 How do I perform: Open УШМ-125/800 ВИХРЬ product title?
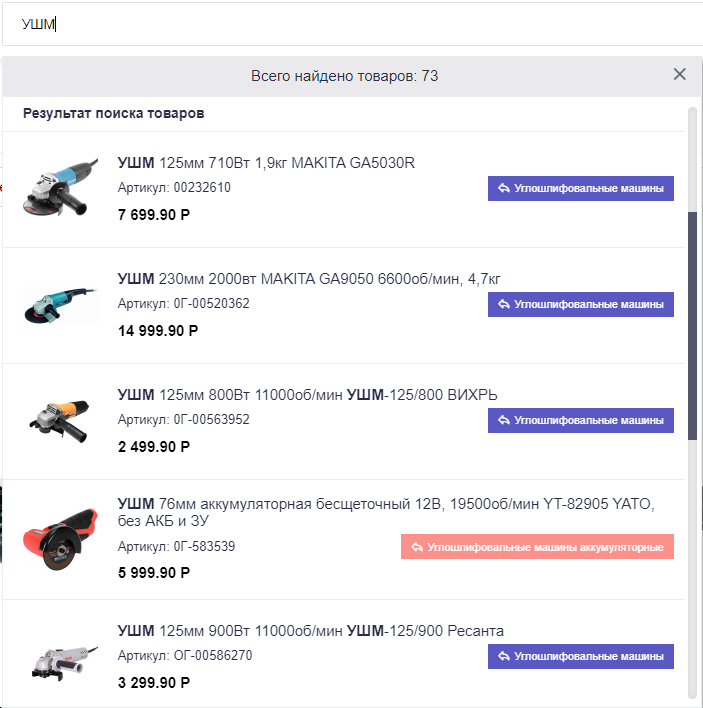307,395
